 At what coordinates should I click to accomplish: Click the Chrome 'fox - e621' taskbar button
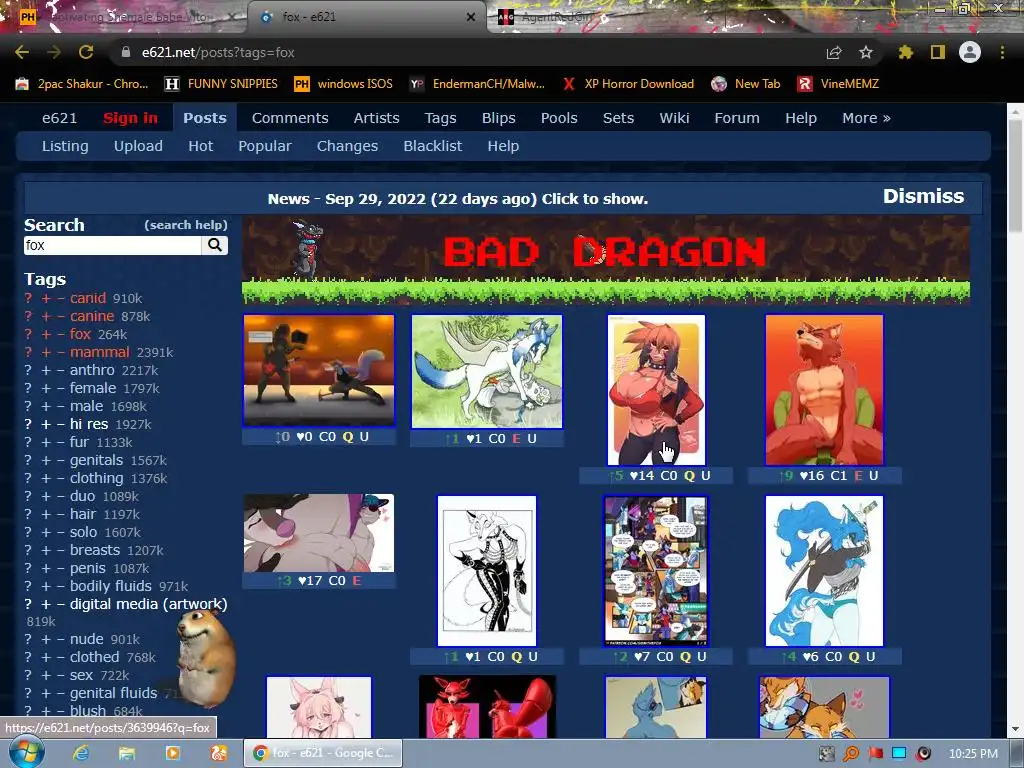323,753
